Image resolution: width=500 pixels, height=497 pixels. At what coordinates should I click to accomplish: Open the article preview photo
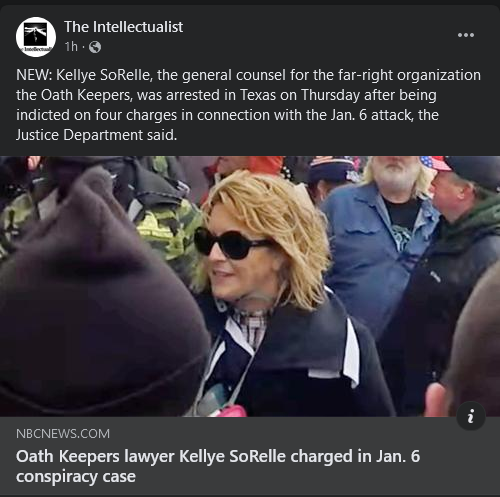250,286
